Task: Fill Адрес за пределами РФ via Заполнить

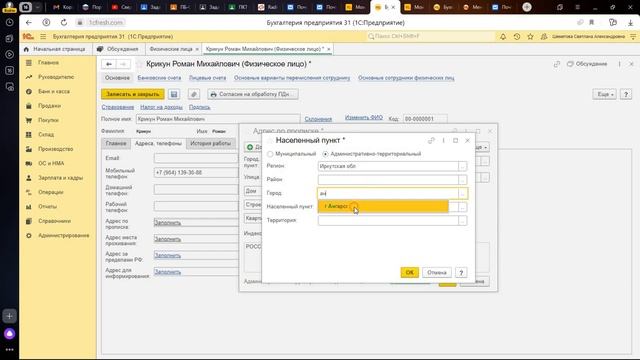Action: tap(167, 256)
